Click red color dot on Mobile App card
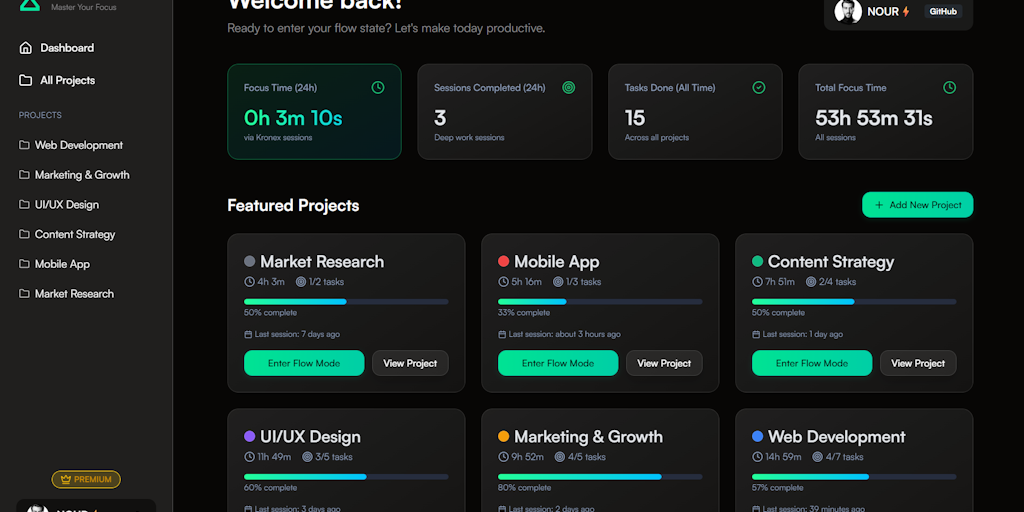This screenshot has height=512, width=1024. (504, 261)
